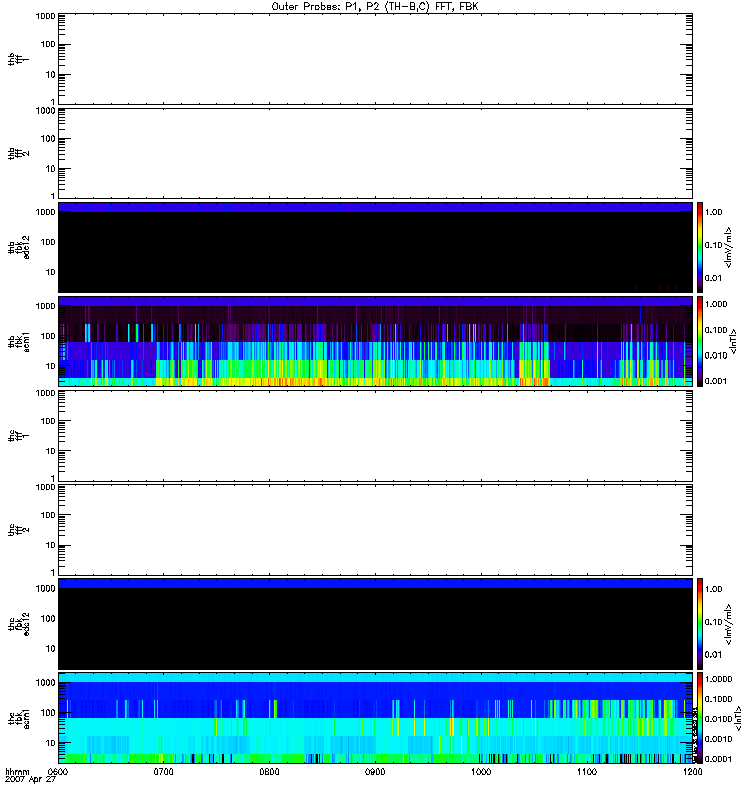Image resolution: width=750 pixels, height=800 pixels.
Task: Click the 'thc fbk edc12' axis label
Action: pyautogui.click(x=18, y=623)
